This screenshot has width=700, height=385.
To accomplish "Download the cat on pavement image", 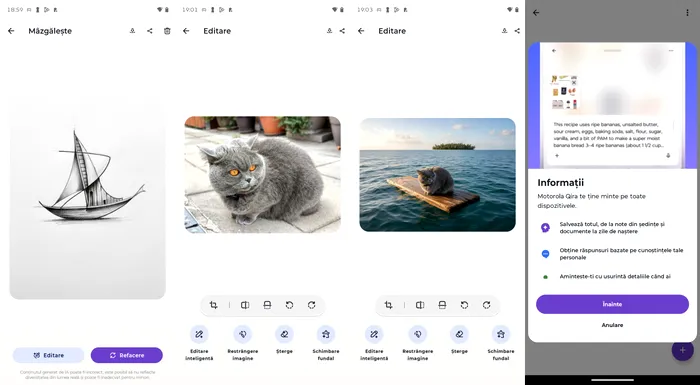I will click(x=329, y=31).
